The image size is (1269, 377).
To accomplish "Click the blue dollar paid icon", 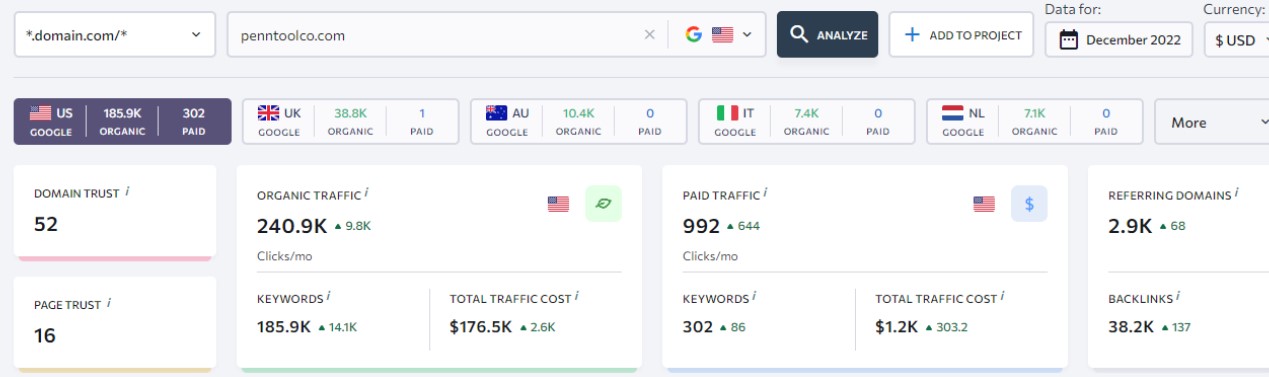I will tap(1029, 204).
